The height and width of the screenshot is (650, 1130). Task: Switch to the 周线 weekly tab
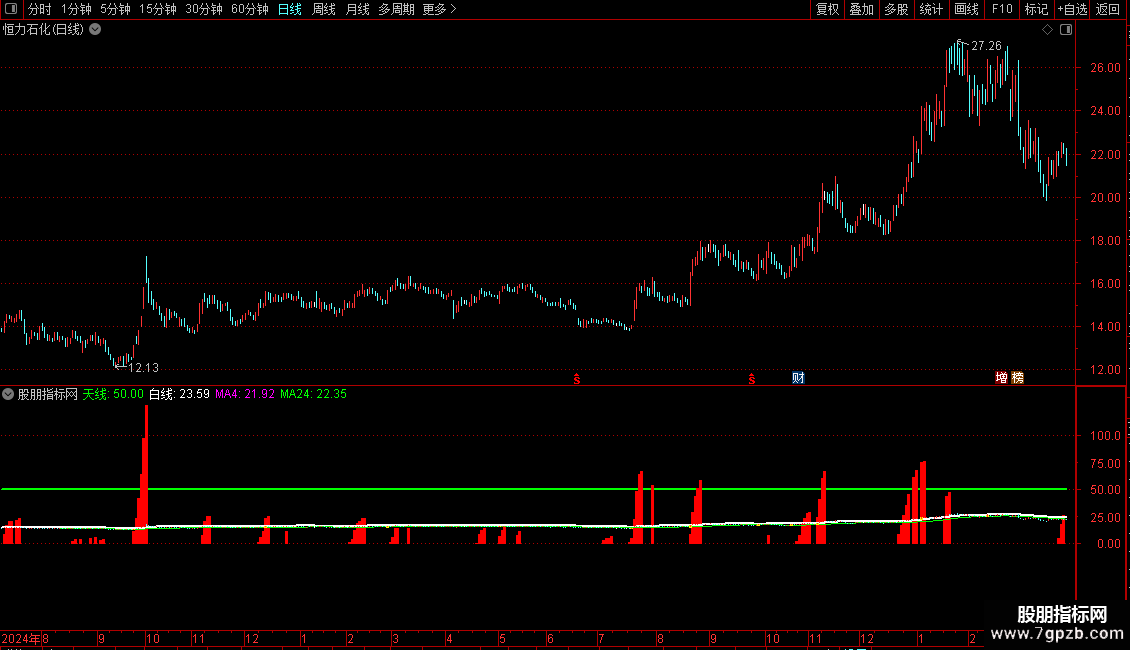pyautogui.click(x=324, y=9)
